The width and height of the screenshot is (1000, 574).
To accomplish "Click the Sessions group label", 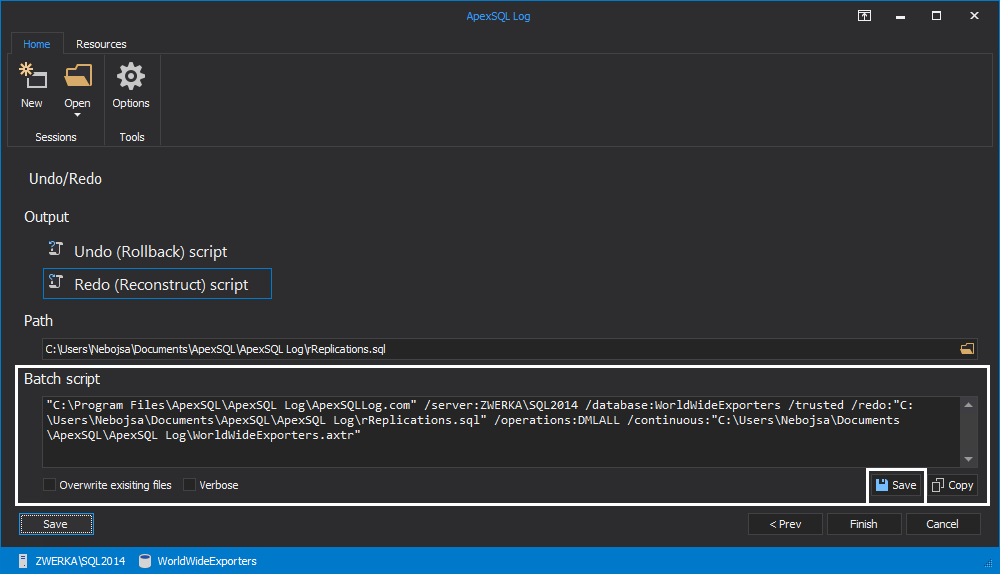I will [x=55, y=137].
